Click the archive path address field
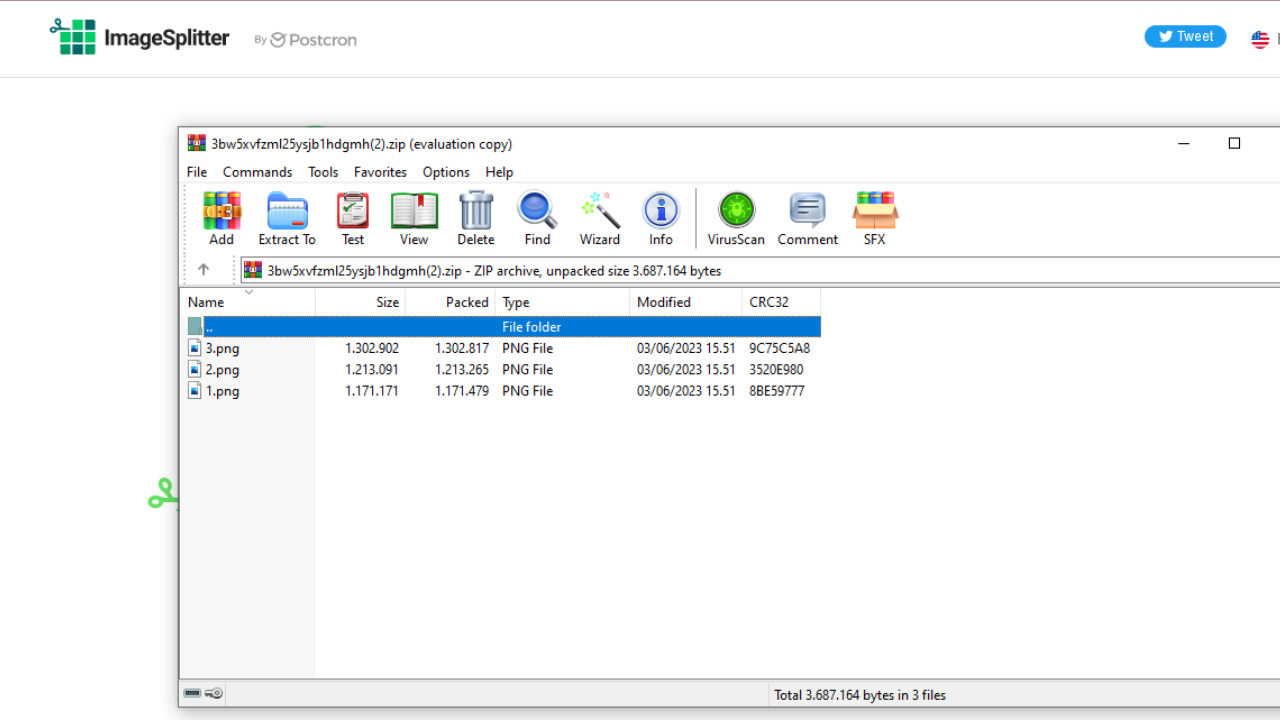Viewport: 1280px width, 720px height. click(760, 270)
